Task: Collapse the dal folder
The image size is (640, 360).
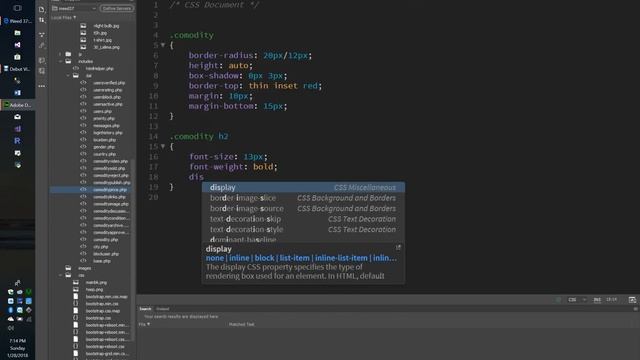Action: click(68, 76)
